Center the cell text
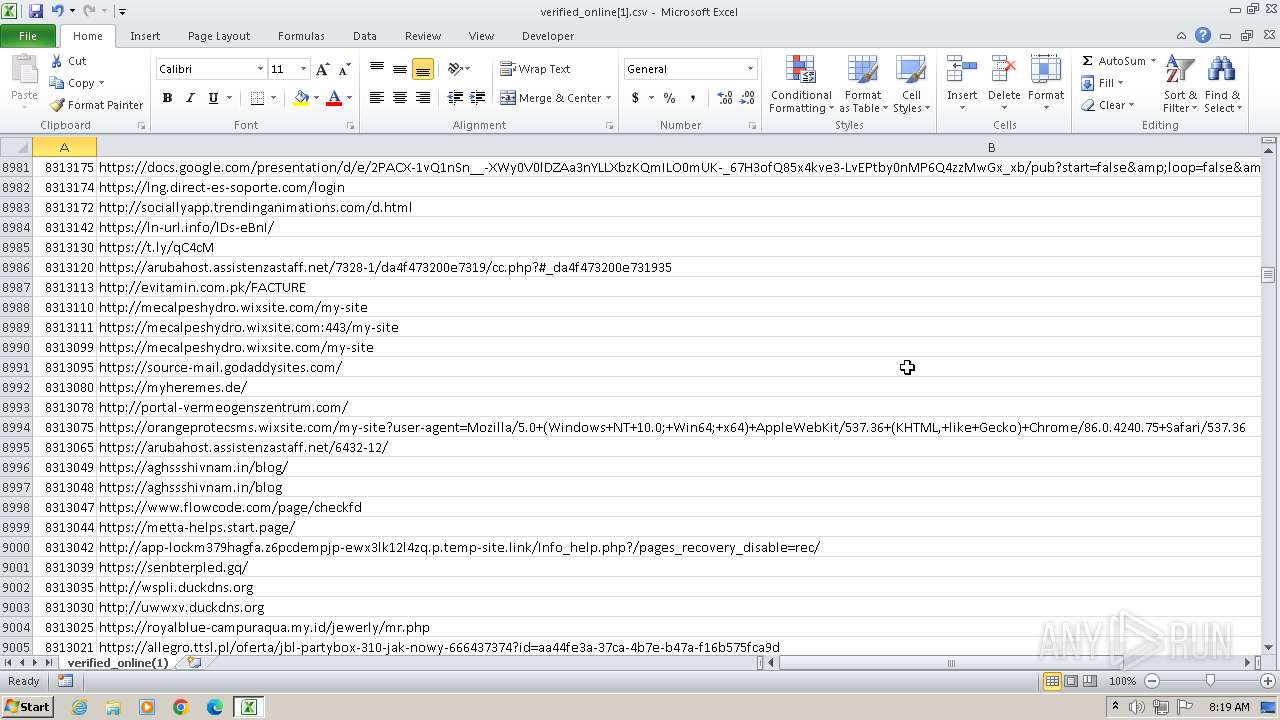This screenshot has height=720, width=1280. pyautogui.click(x=400, y=98)
